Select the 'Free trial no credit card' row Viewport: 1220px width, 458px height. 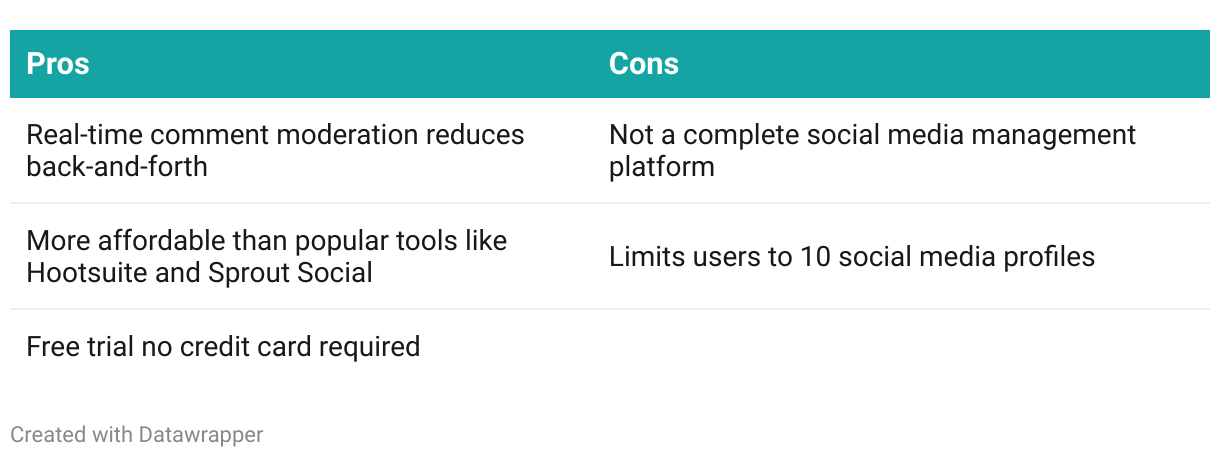pos(222,347)
